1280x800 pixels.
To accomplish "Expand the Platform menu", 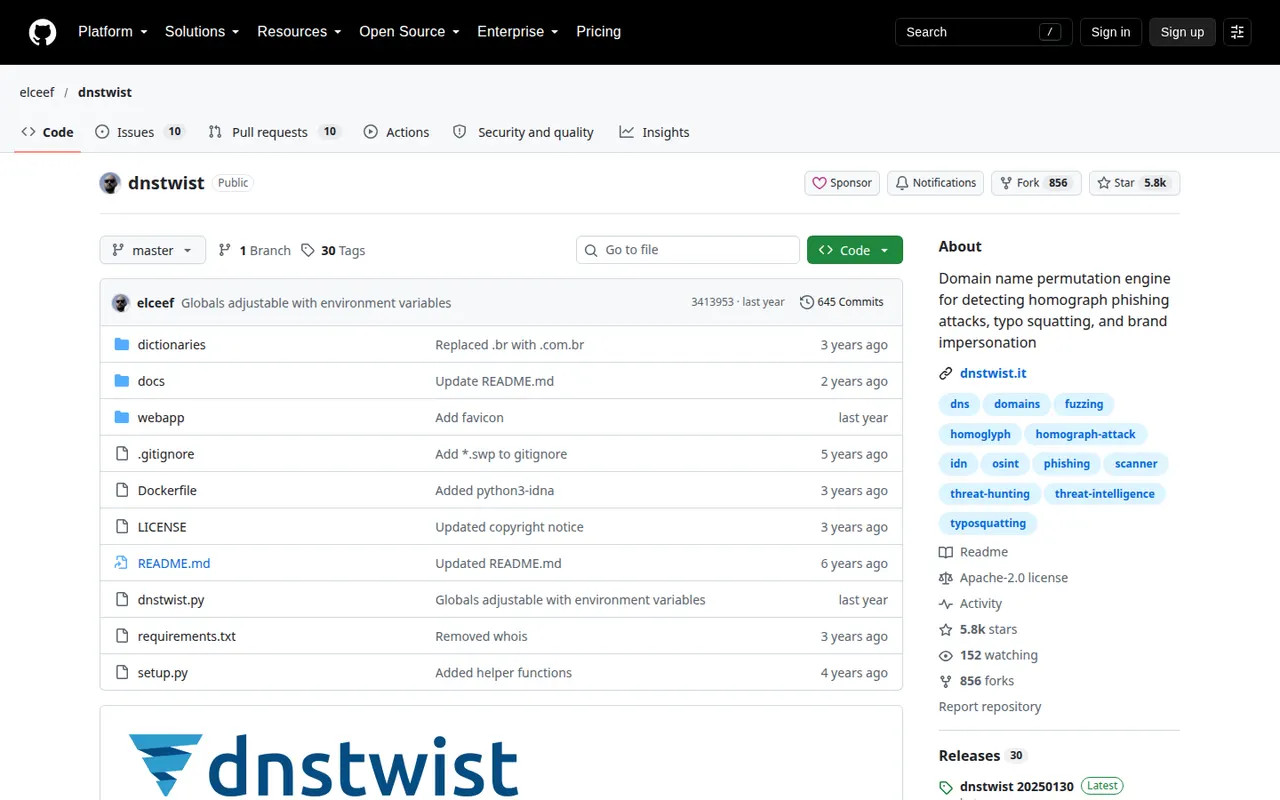I will (x=113, y=32).
